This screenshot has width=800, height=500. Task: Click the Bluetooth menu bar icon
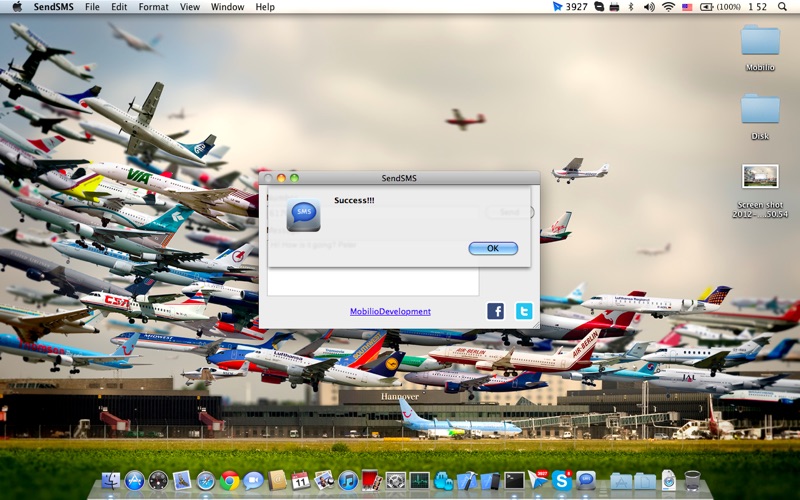coord(630,7)
